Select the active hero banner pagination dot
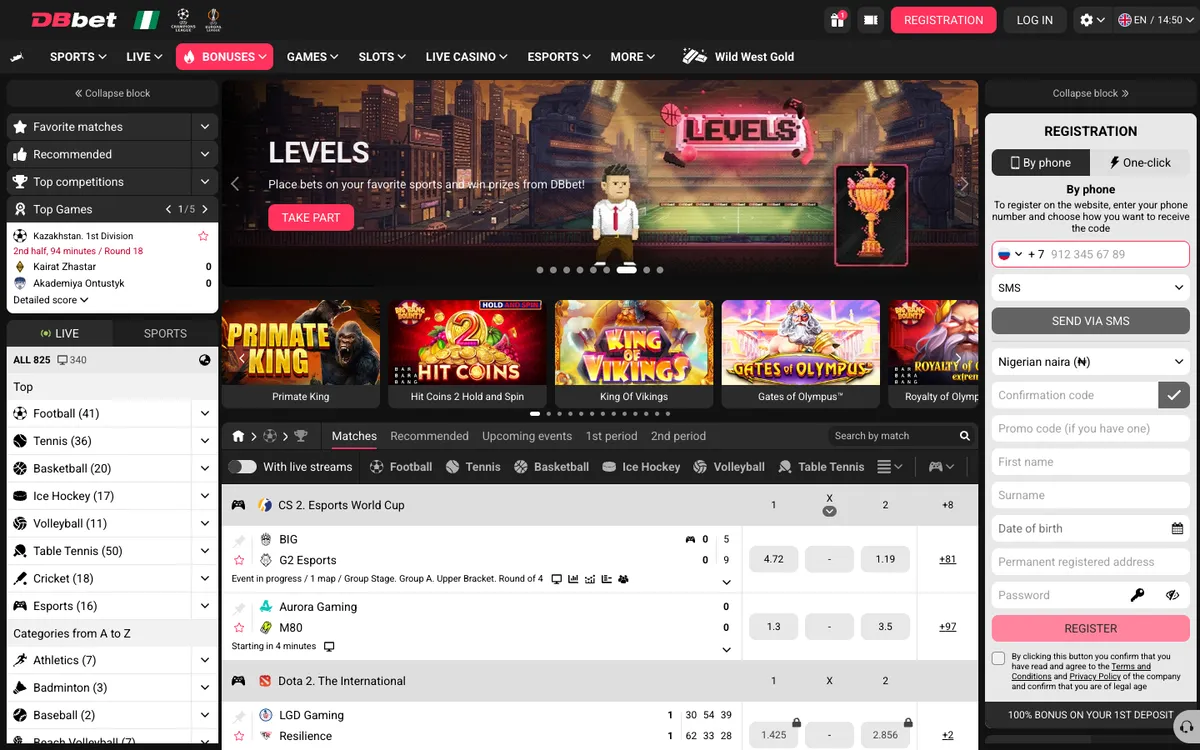Image resolution: width=1200 pixels, height=750 pixels. coord(627,270)
